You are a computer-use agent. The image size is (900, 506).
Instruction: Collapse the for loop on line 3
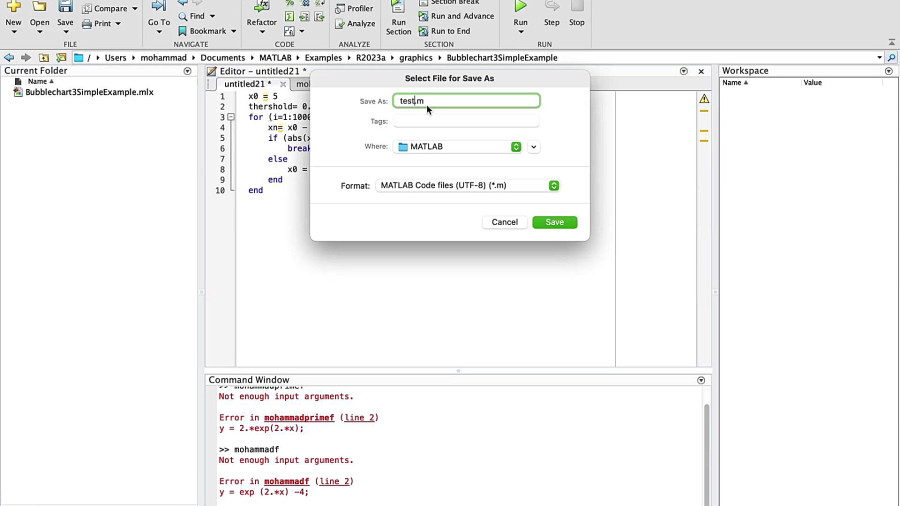(x=231, y=117)
